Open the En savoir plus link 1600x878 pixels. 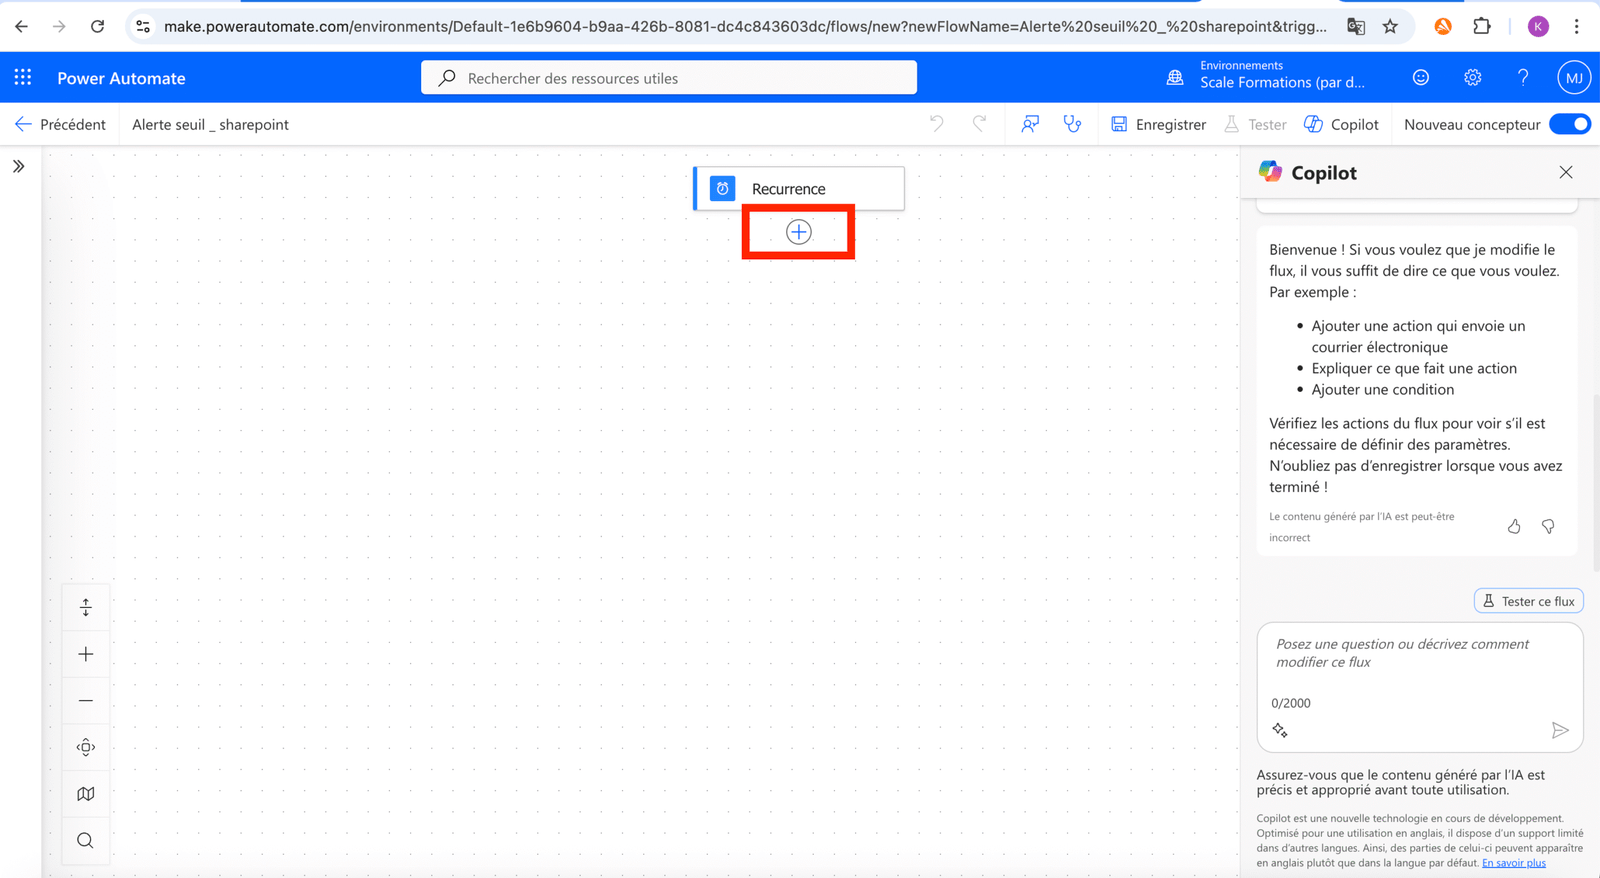coord(1514,862)
